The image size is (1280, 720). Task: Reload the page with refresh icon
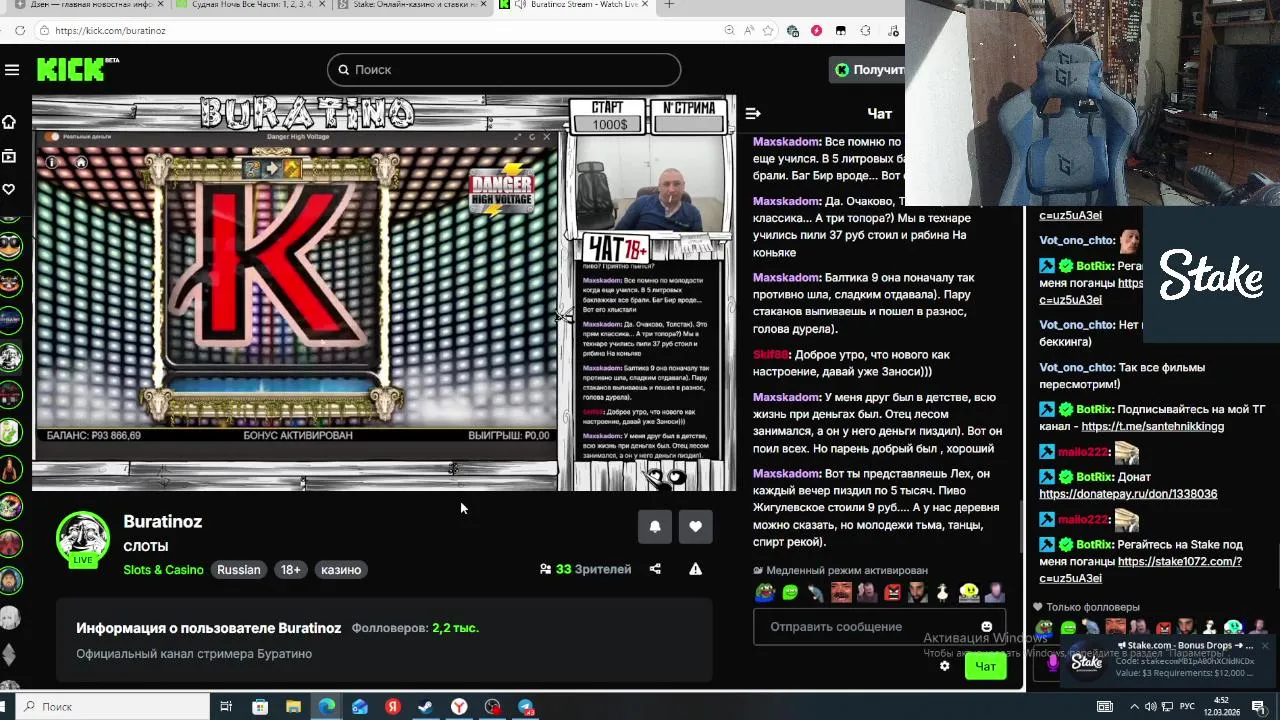click(20, 31)
